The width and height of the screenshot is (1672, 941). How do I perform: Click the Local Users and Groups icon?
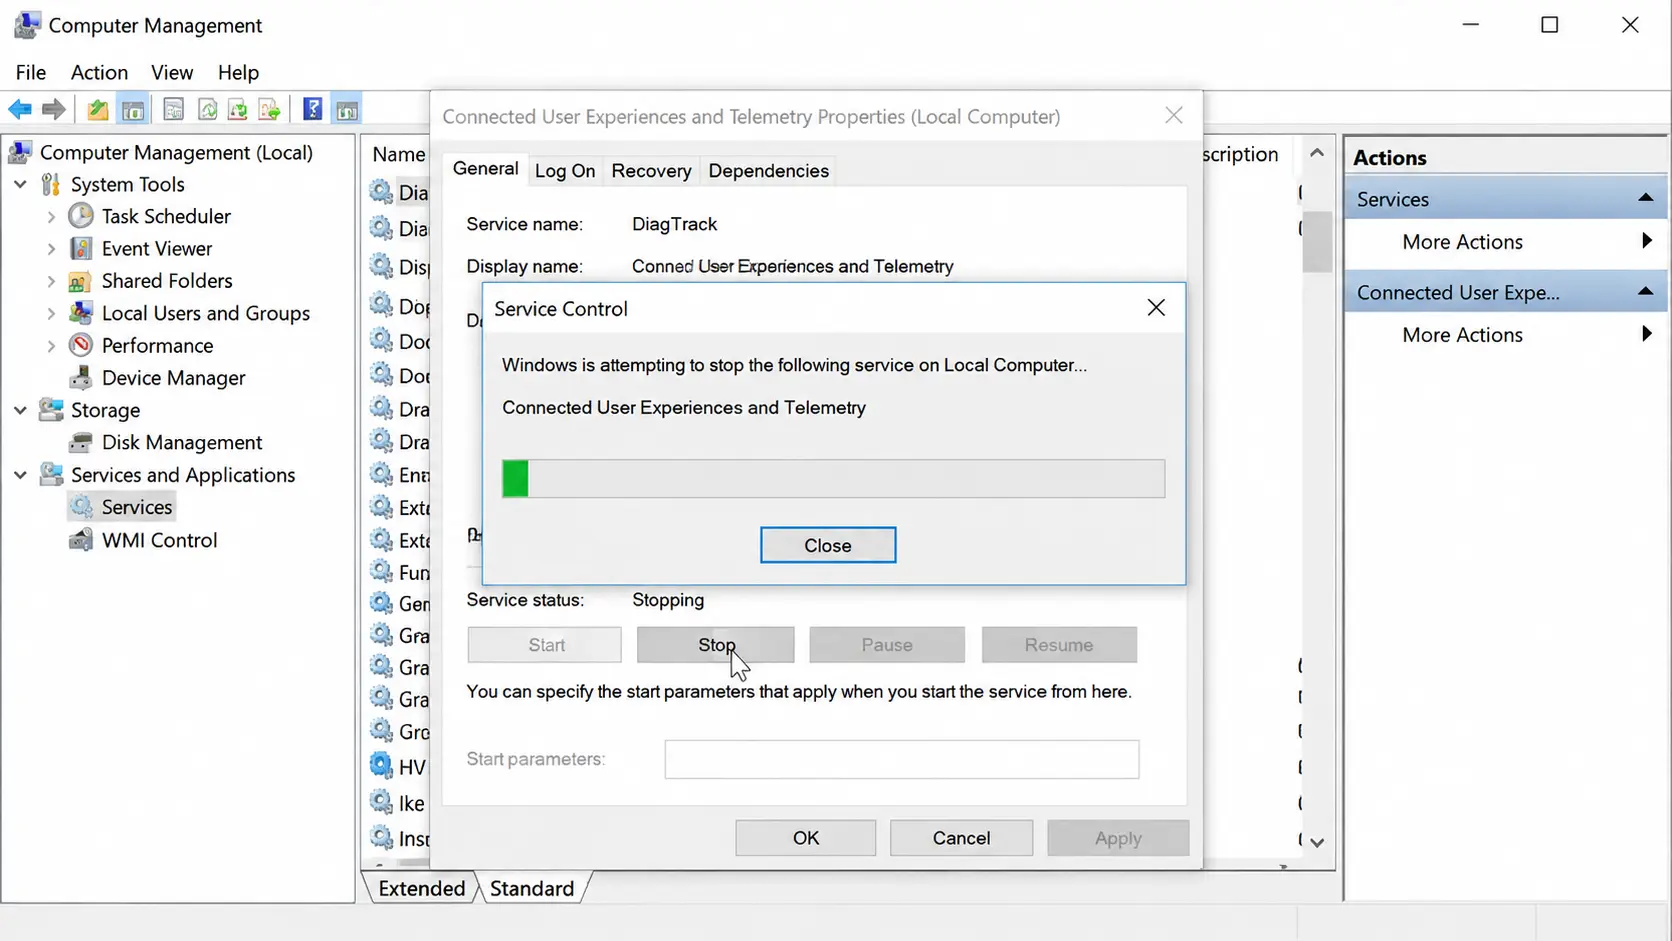(81, 313)
